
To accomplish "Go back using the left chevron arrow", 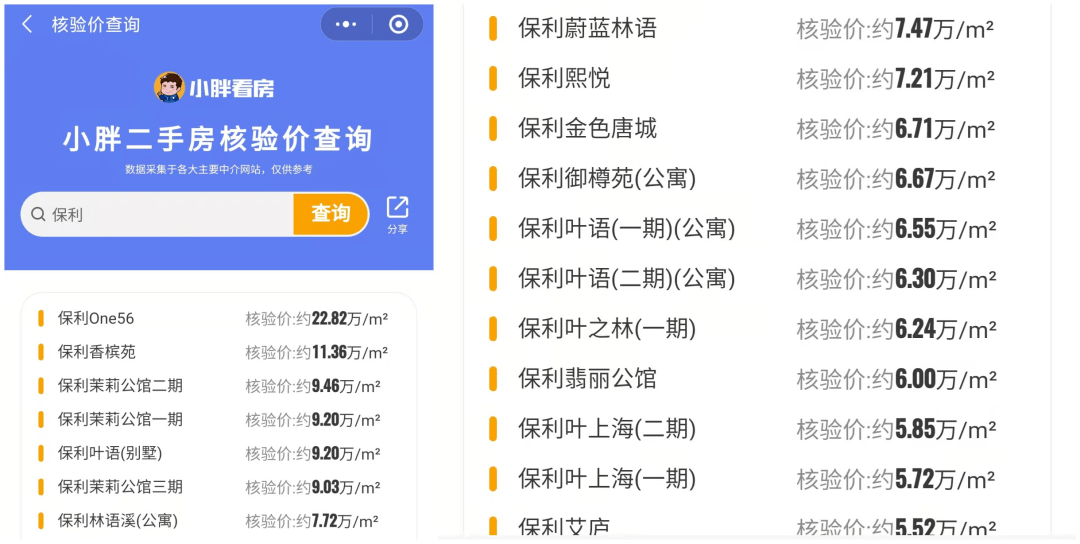I will [x=27, y=25].
